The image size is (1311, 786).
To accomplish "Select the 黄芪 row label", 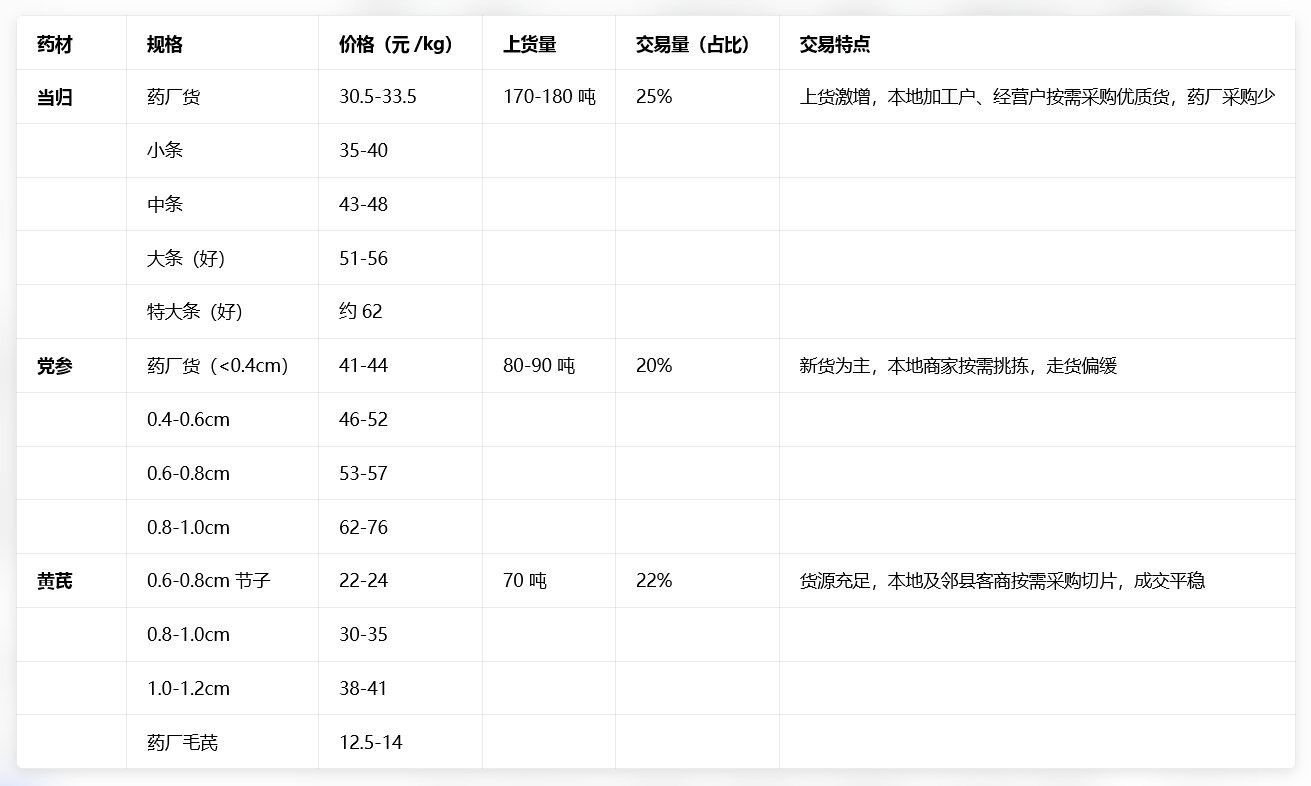I will click(x=54, y=581).
